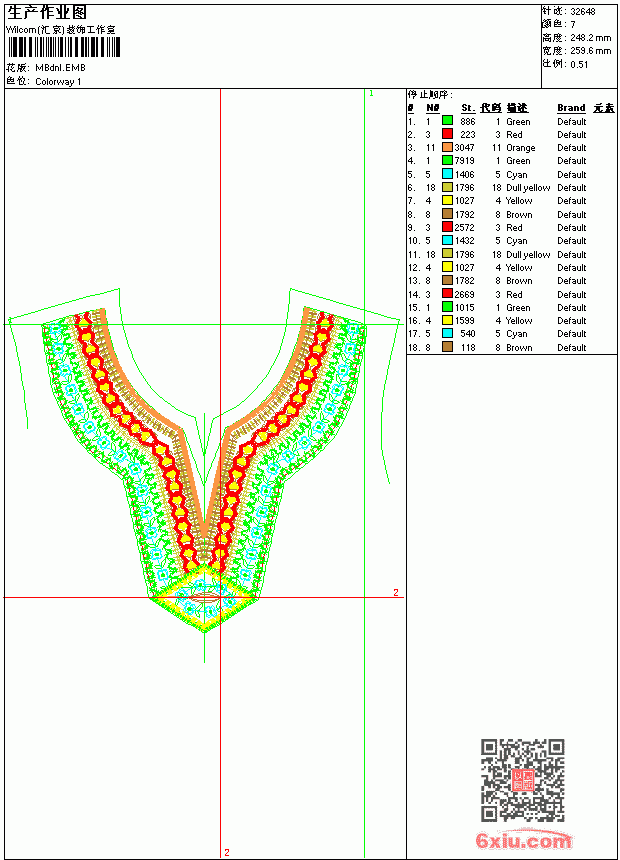The width and height of the screenshot is (620, 860).
Task: Click the red swatch in stop row 2
Action: pyautogui.click(x=447, y=133)
